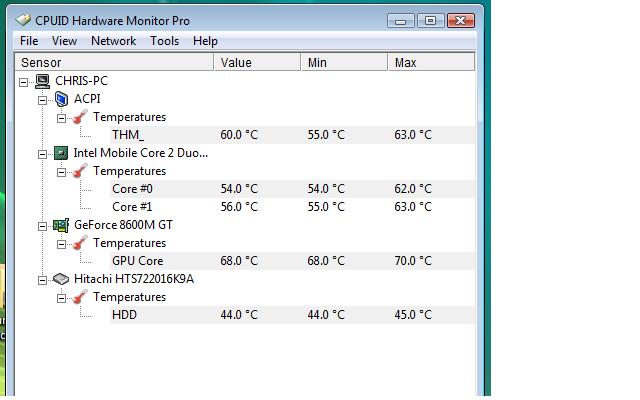Select the Core #1 sensor row
Viewport: 640px width, 400px height.
[x=292, y=207]
